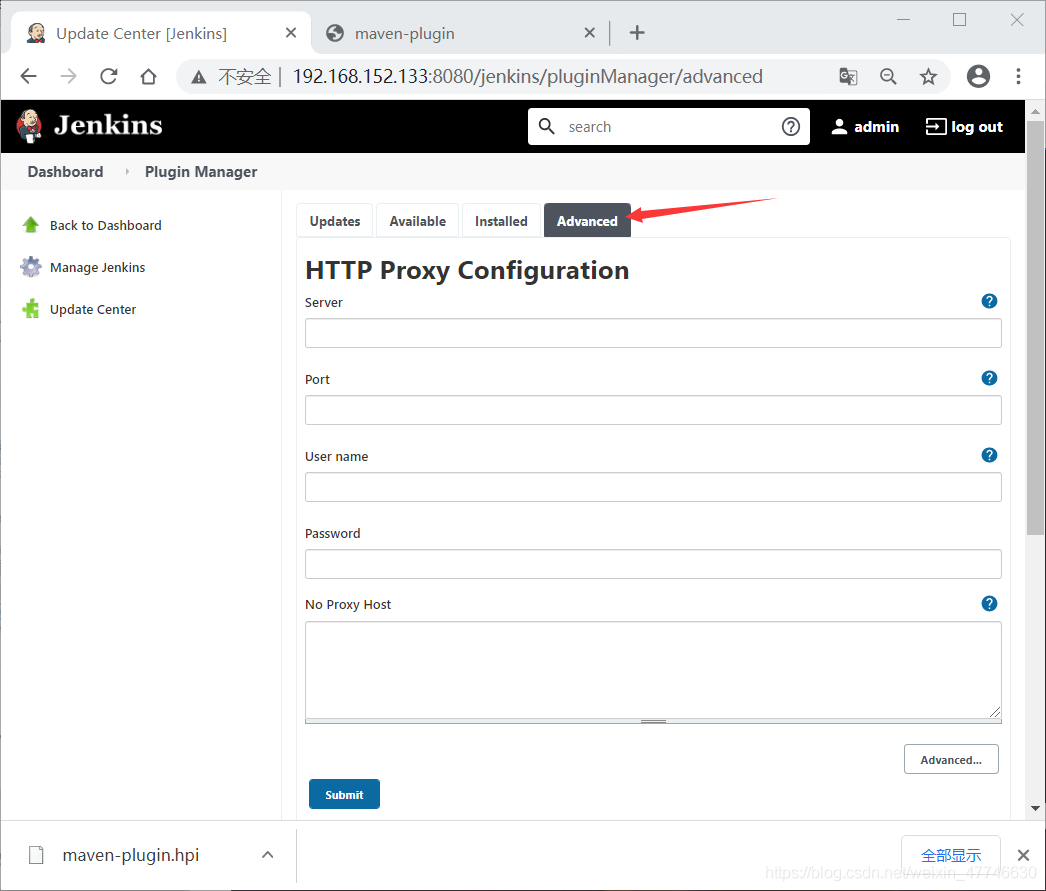1046x891 pixels.
Task: Open the browser three-dot menu
Action: [x=1018, y=77]
